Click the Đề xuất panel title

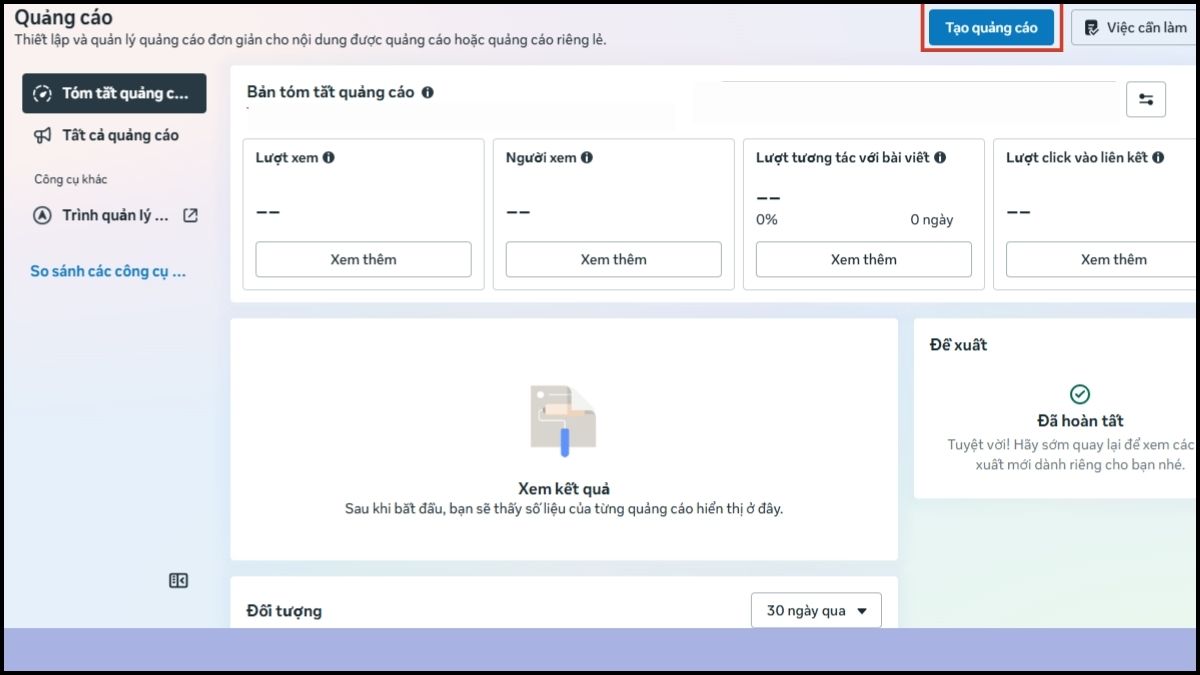click(x=958, y=345)
